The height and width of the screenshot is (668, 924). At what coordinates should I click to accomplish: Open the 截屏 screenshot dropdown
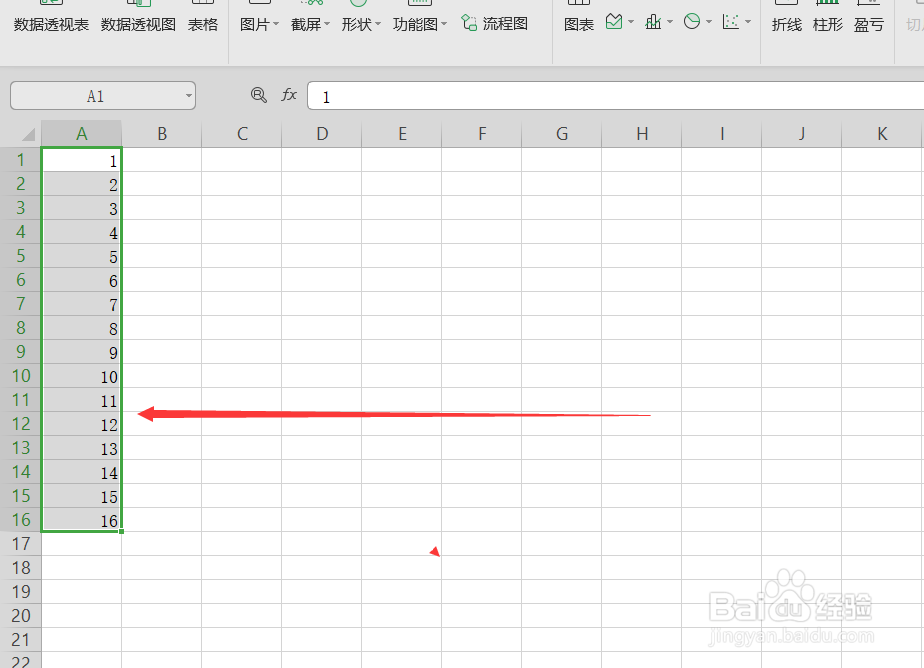tap(310, 24)
